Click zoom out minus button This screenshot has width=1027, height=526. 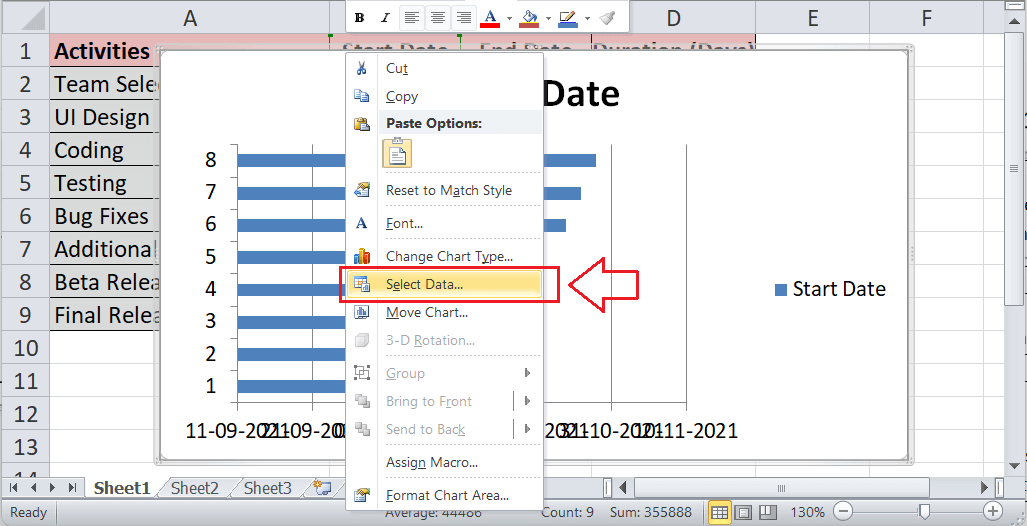pos(844,512)
